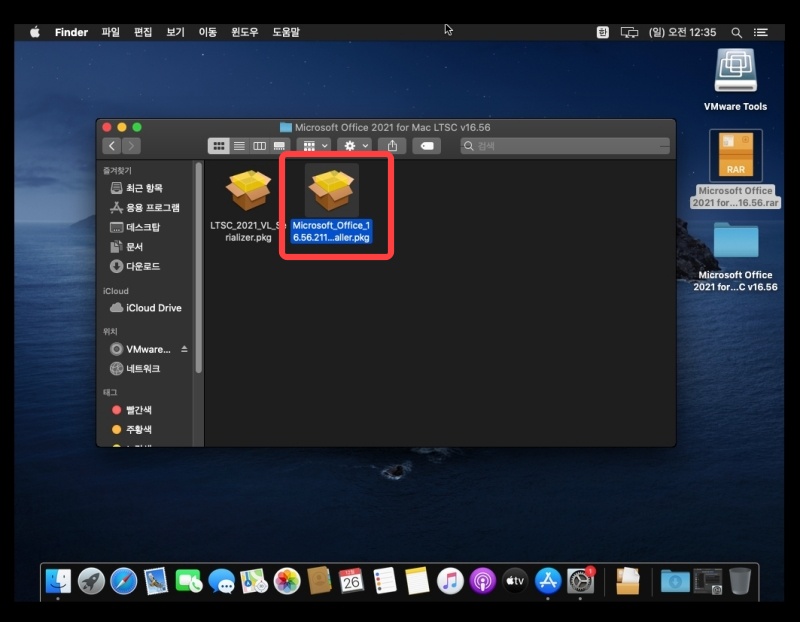
Task: Switch Finder to list view
Action: (239, 146)
